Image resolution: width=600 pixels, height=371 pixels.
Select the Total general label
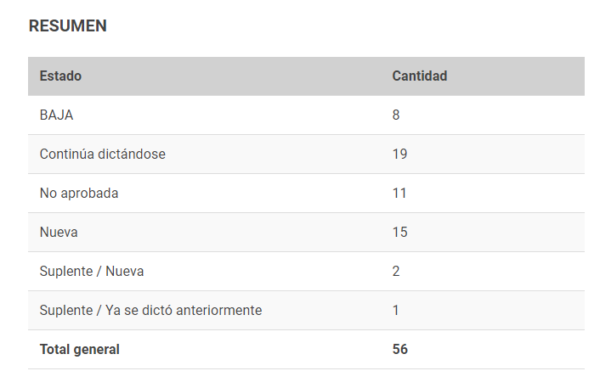pyautogui.click(x=80, y=349)
